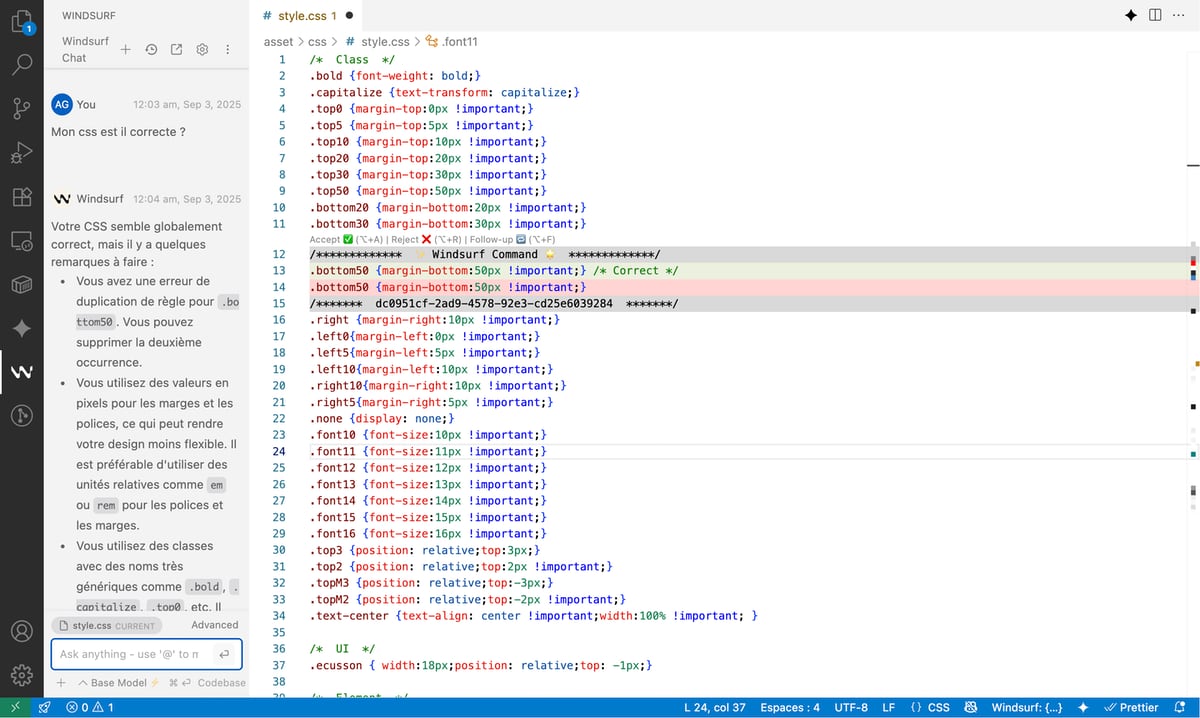1200x718 pixels.
Task: Click the WINDSURF panel title
Action: tap(87, 16)
